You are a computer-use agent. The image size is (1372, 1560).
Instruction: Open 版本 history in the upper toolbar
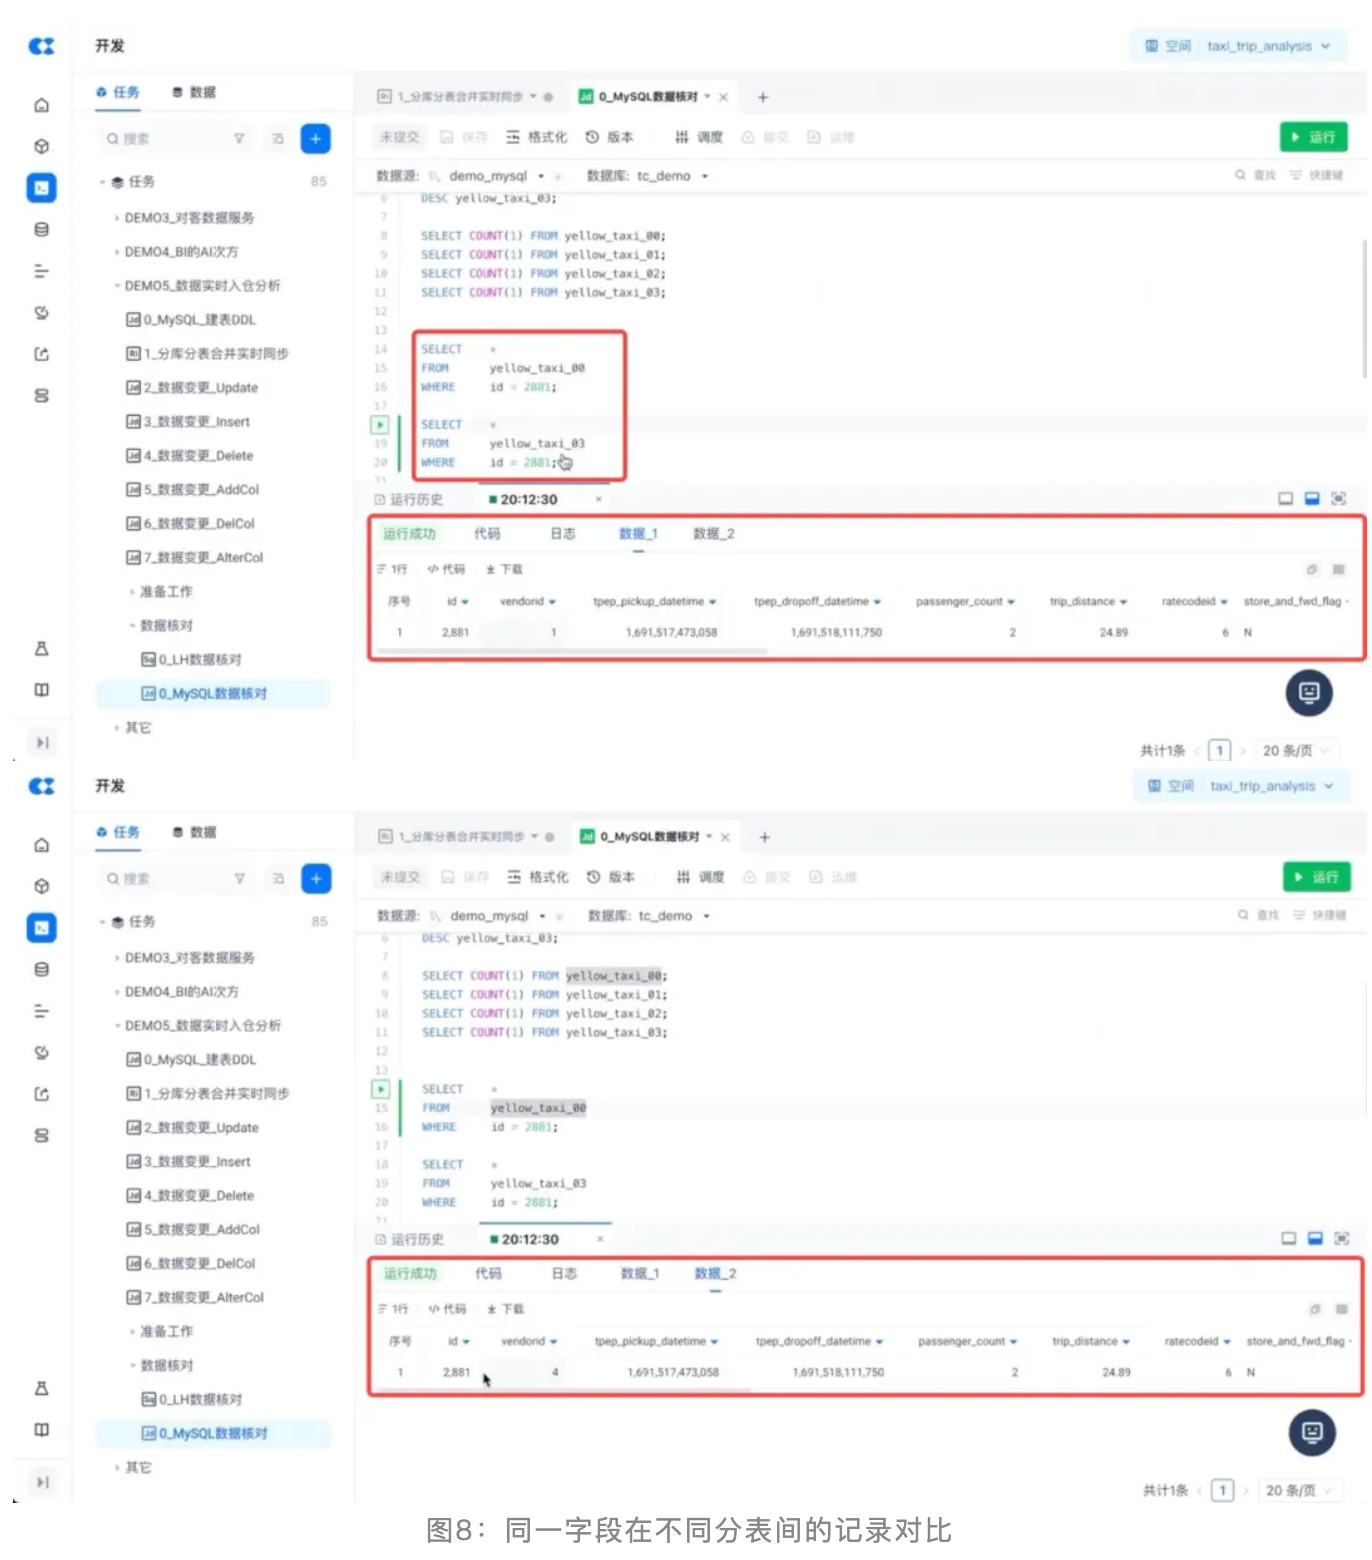[610, 137]
